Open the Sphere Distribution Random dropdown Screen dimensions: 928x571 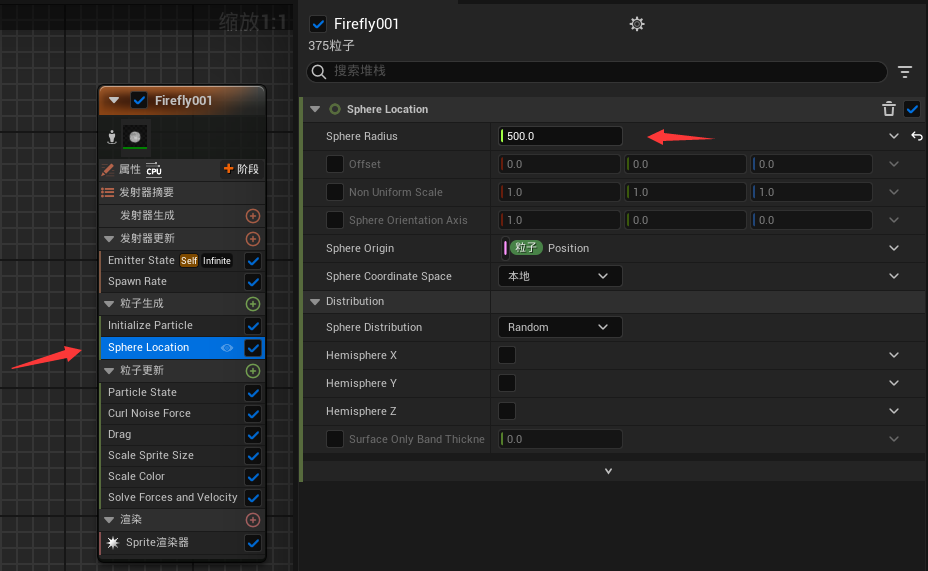click(x=560, y=327)
